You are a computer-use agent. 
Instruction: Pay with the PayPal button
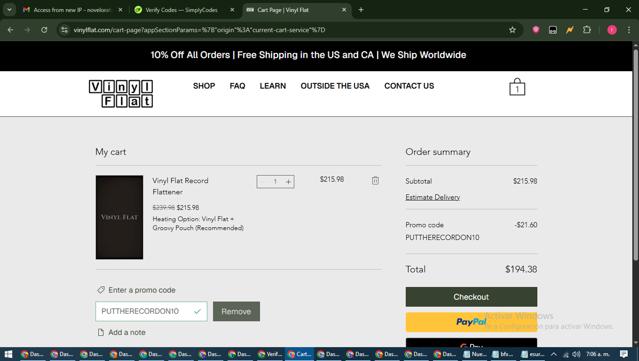471,322
